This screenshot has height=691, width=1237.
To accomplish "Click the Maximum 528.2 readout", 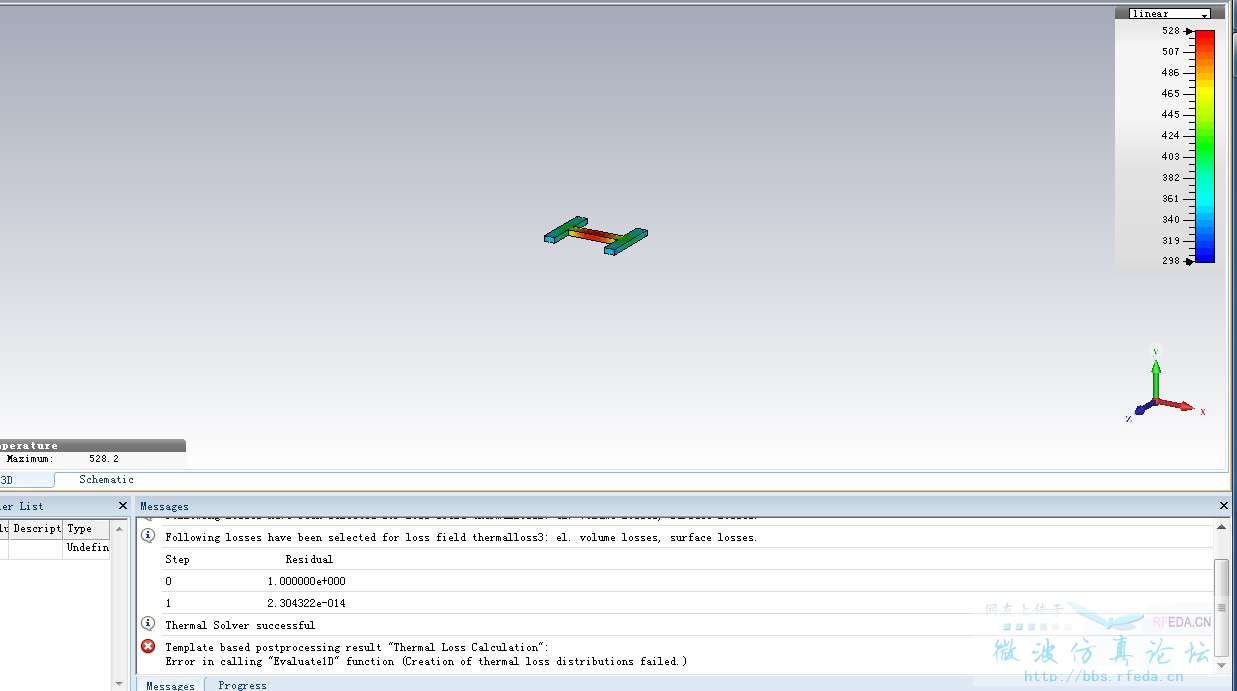I will pos(62,459).
